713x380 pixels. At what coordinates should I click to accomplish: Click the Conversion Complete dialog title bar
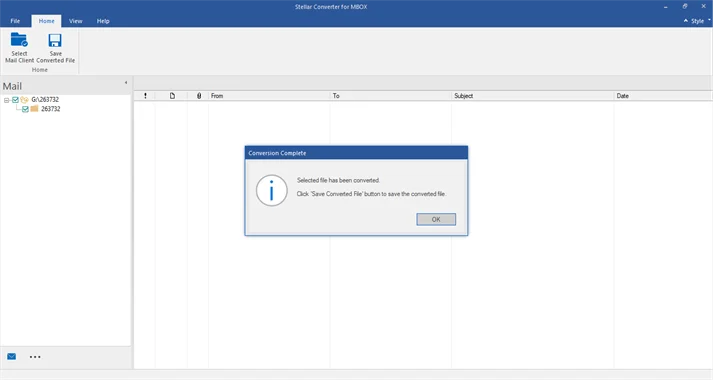pos(356,153)
